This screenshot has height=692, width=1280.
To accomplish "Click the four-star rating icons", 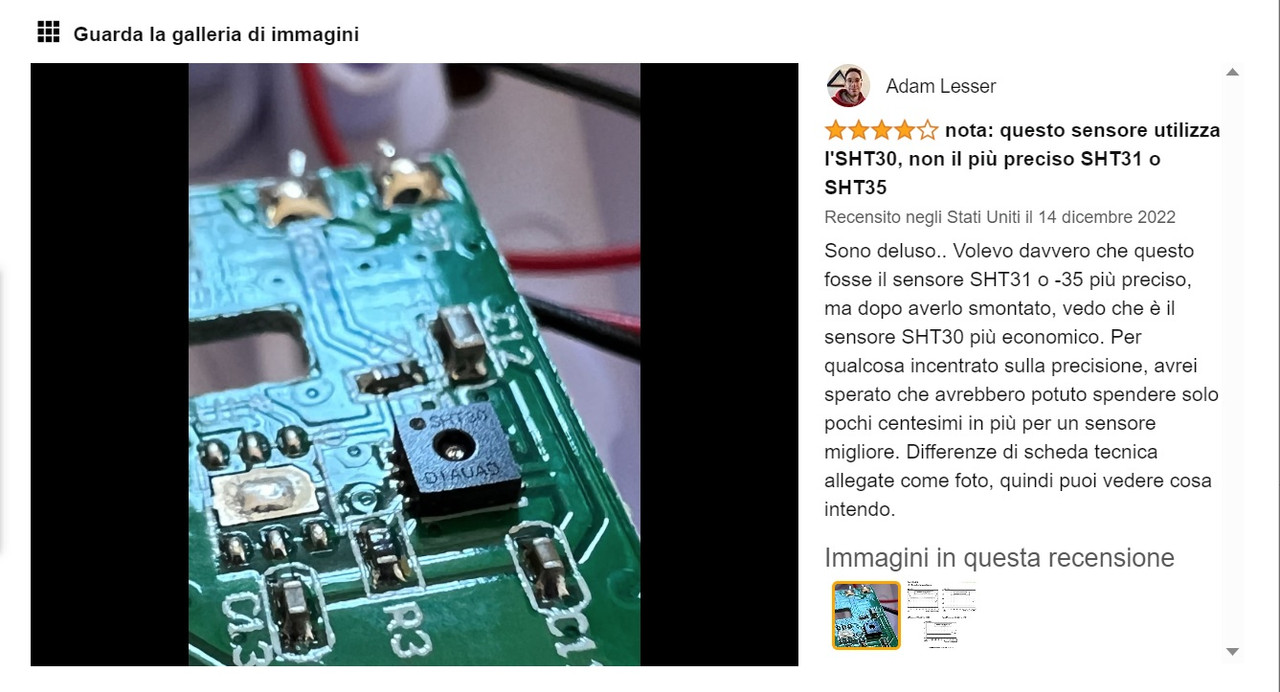I will 882,130.
